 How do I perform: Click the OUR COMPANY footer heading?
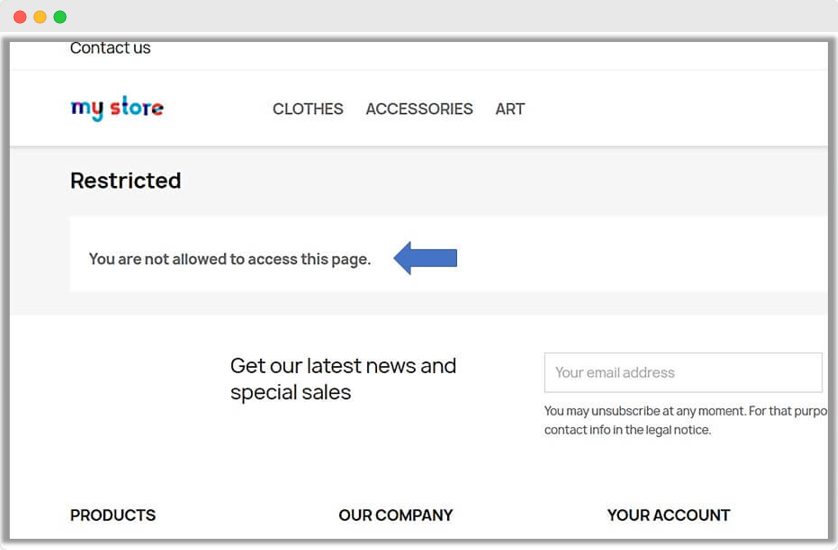(x=396, y=515)
